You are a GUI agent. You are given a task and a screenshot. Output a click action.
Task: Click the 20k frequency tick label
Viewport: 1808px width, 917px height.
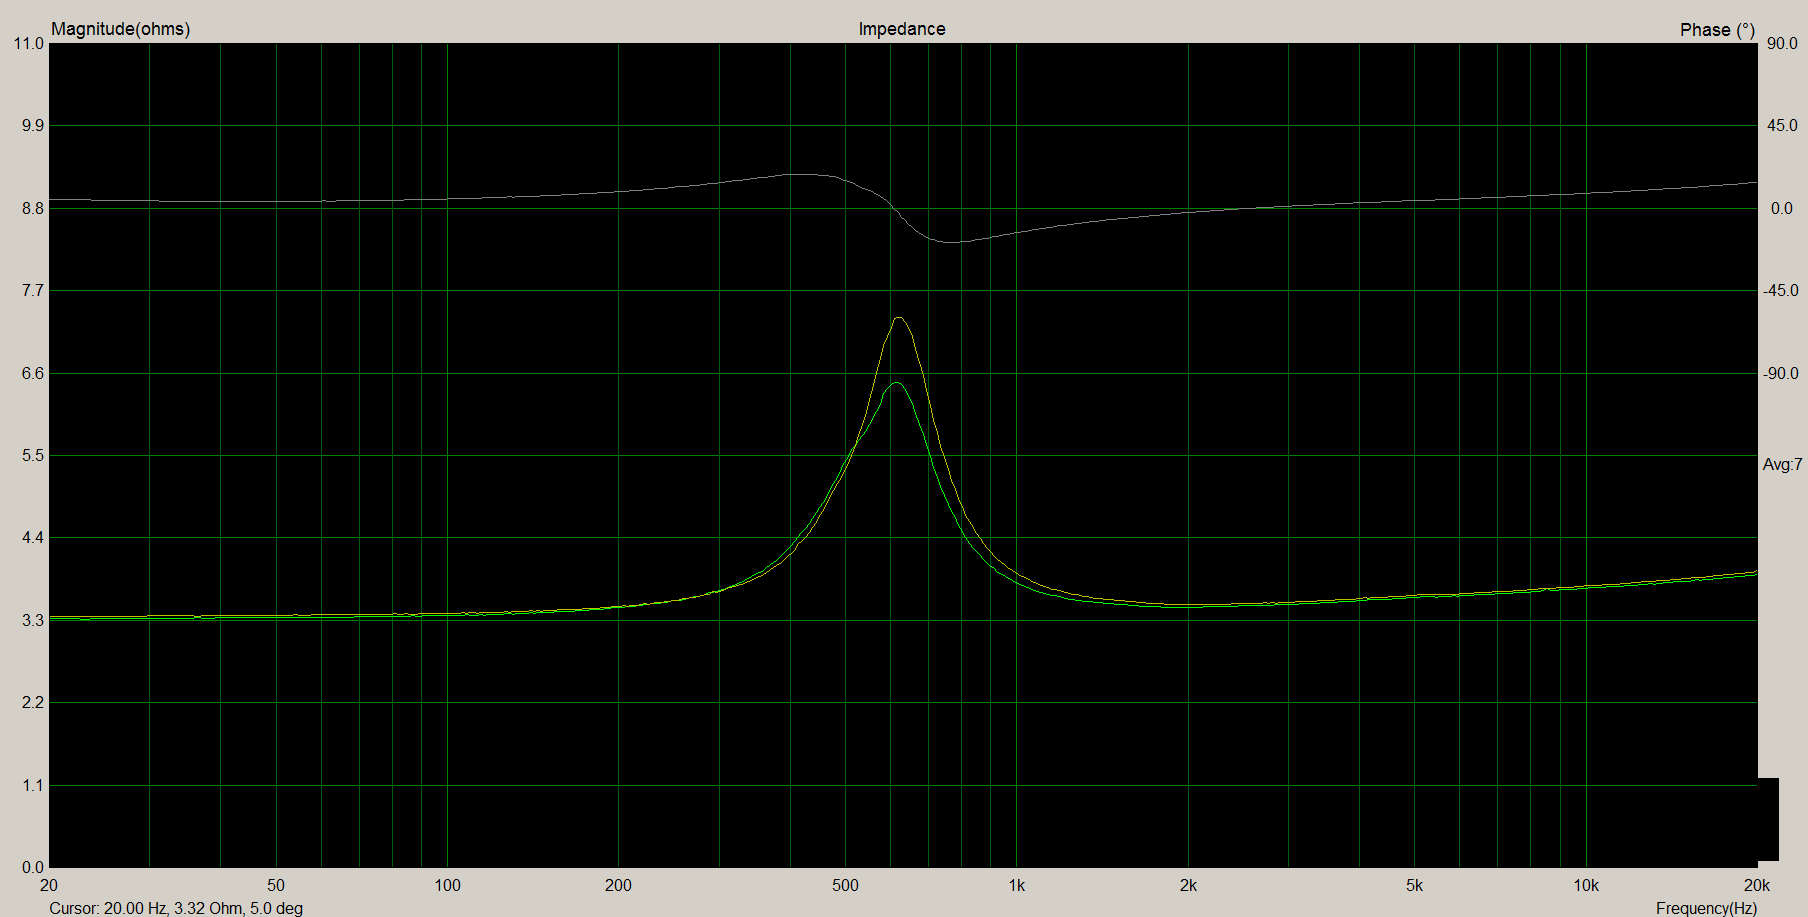click(x=1757, y=885)
